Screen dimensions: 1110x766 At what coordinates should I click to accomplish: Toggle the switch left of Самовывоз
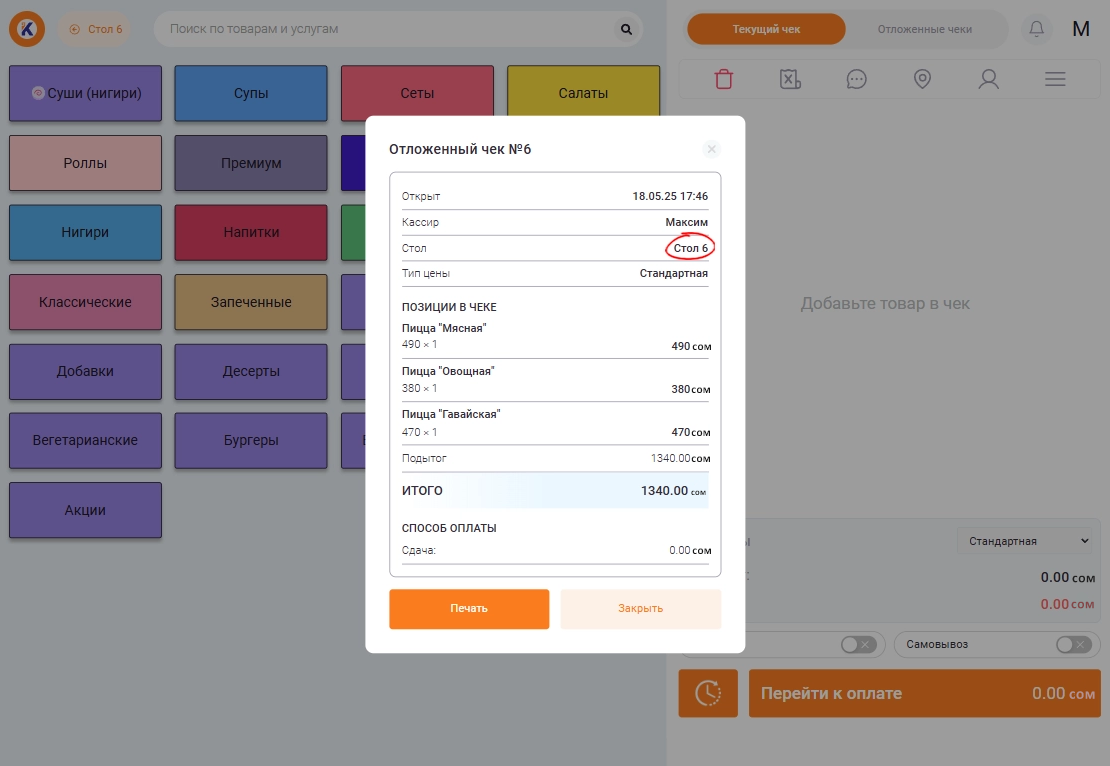(x=858, y=645)
